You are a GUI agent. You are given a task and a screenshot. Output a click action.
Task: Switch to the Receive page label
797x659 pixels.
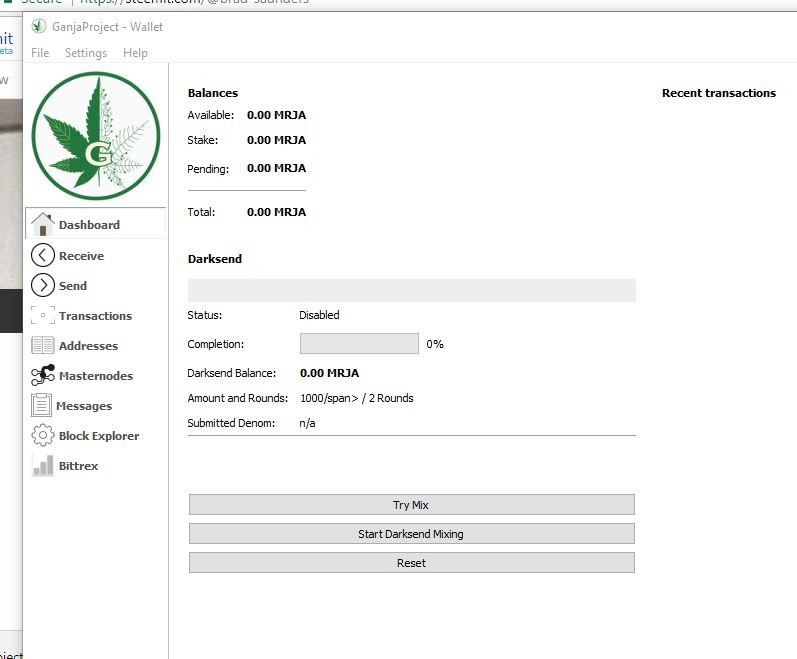point(81,256)
